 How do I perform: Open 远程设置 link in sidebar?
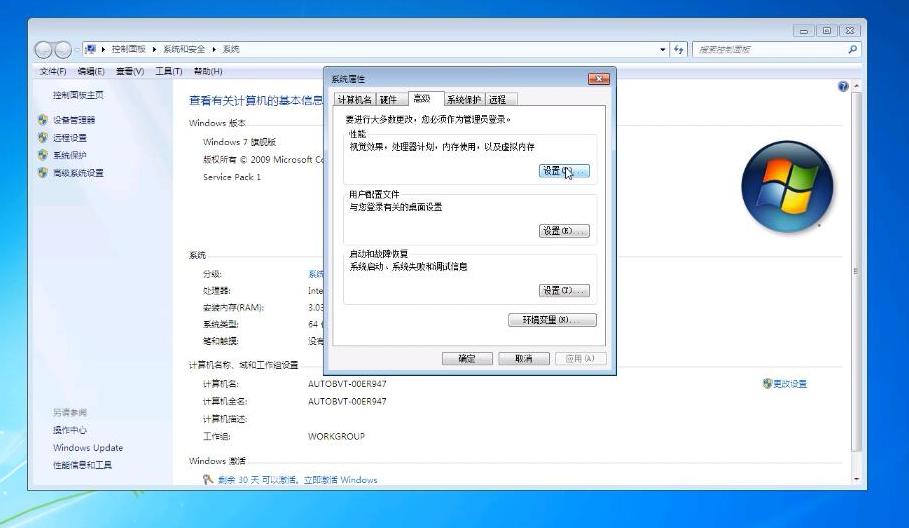[70, 137]
